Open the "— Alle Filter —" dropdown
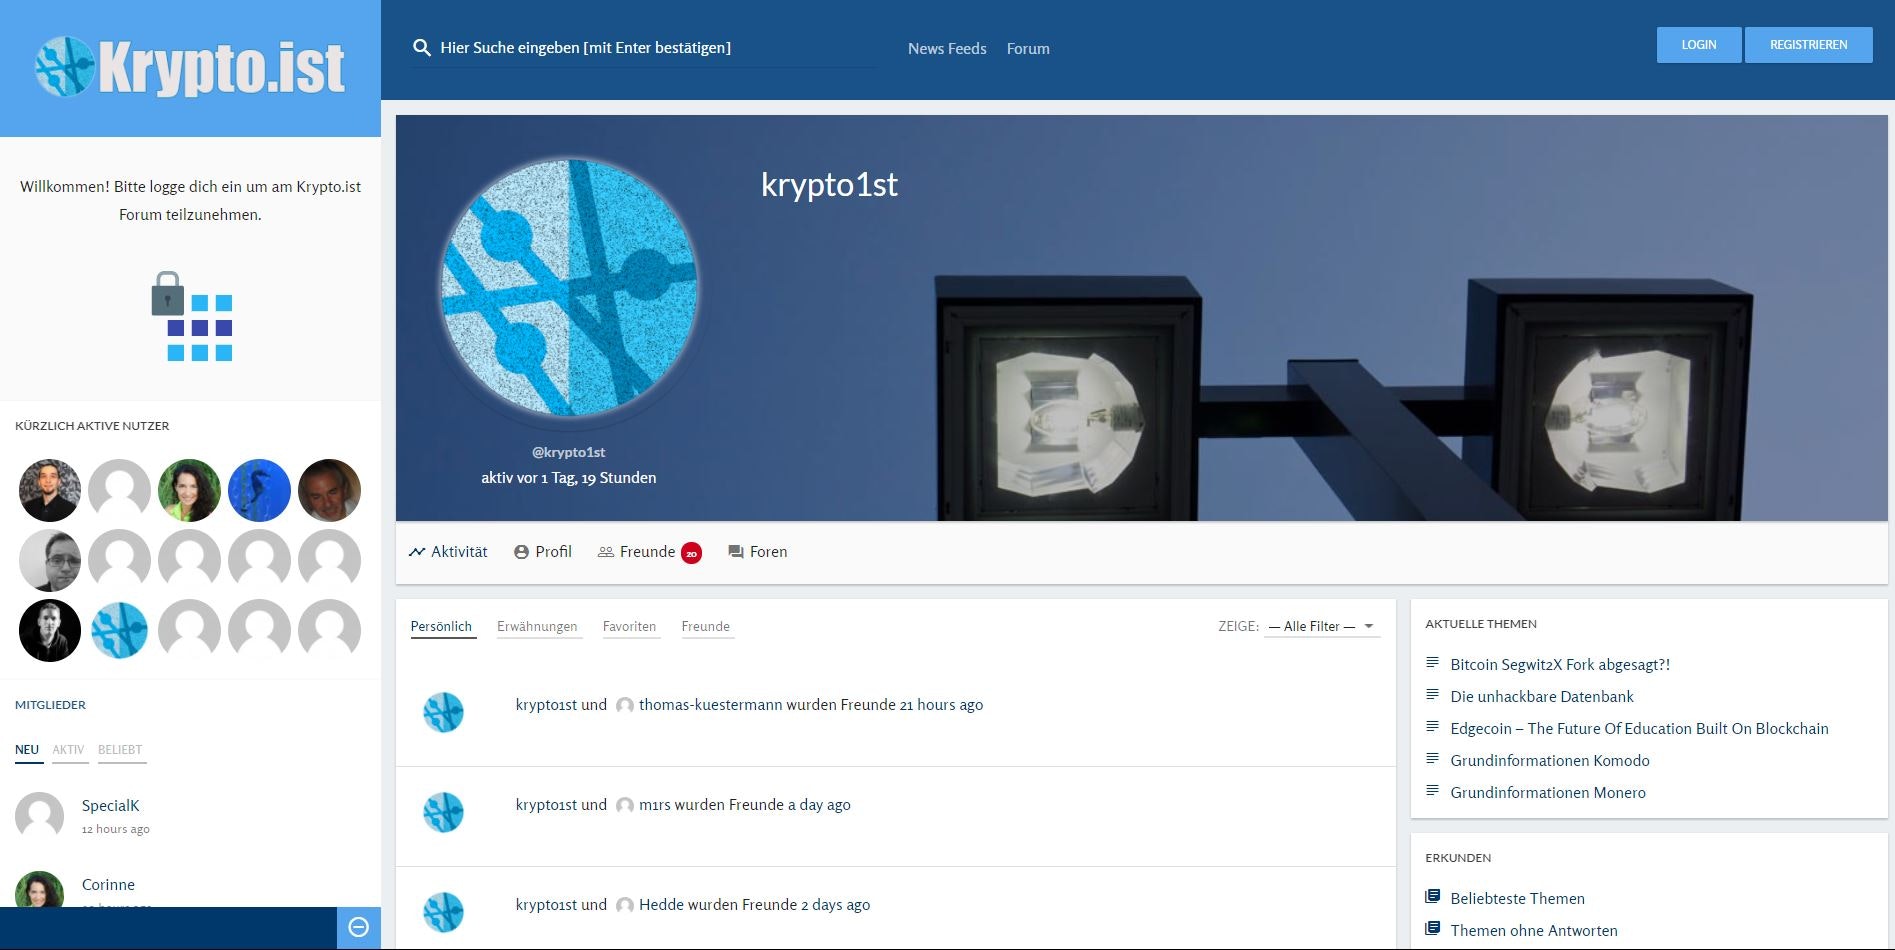 point(1320,626)
